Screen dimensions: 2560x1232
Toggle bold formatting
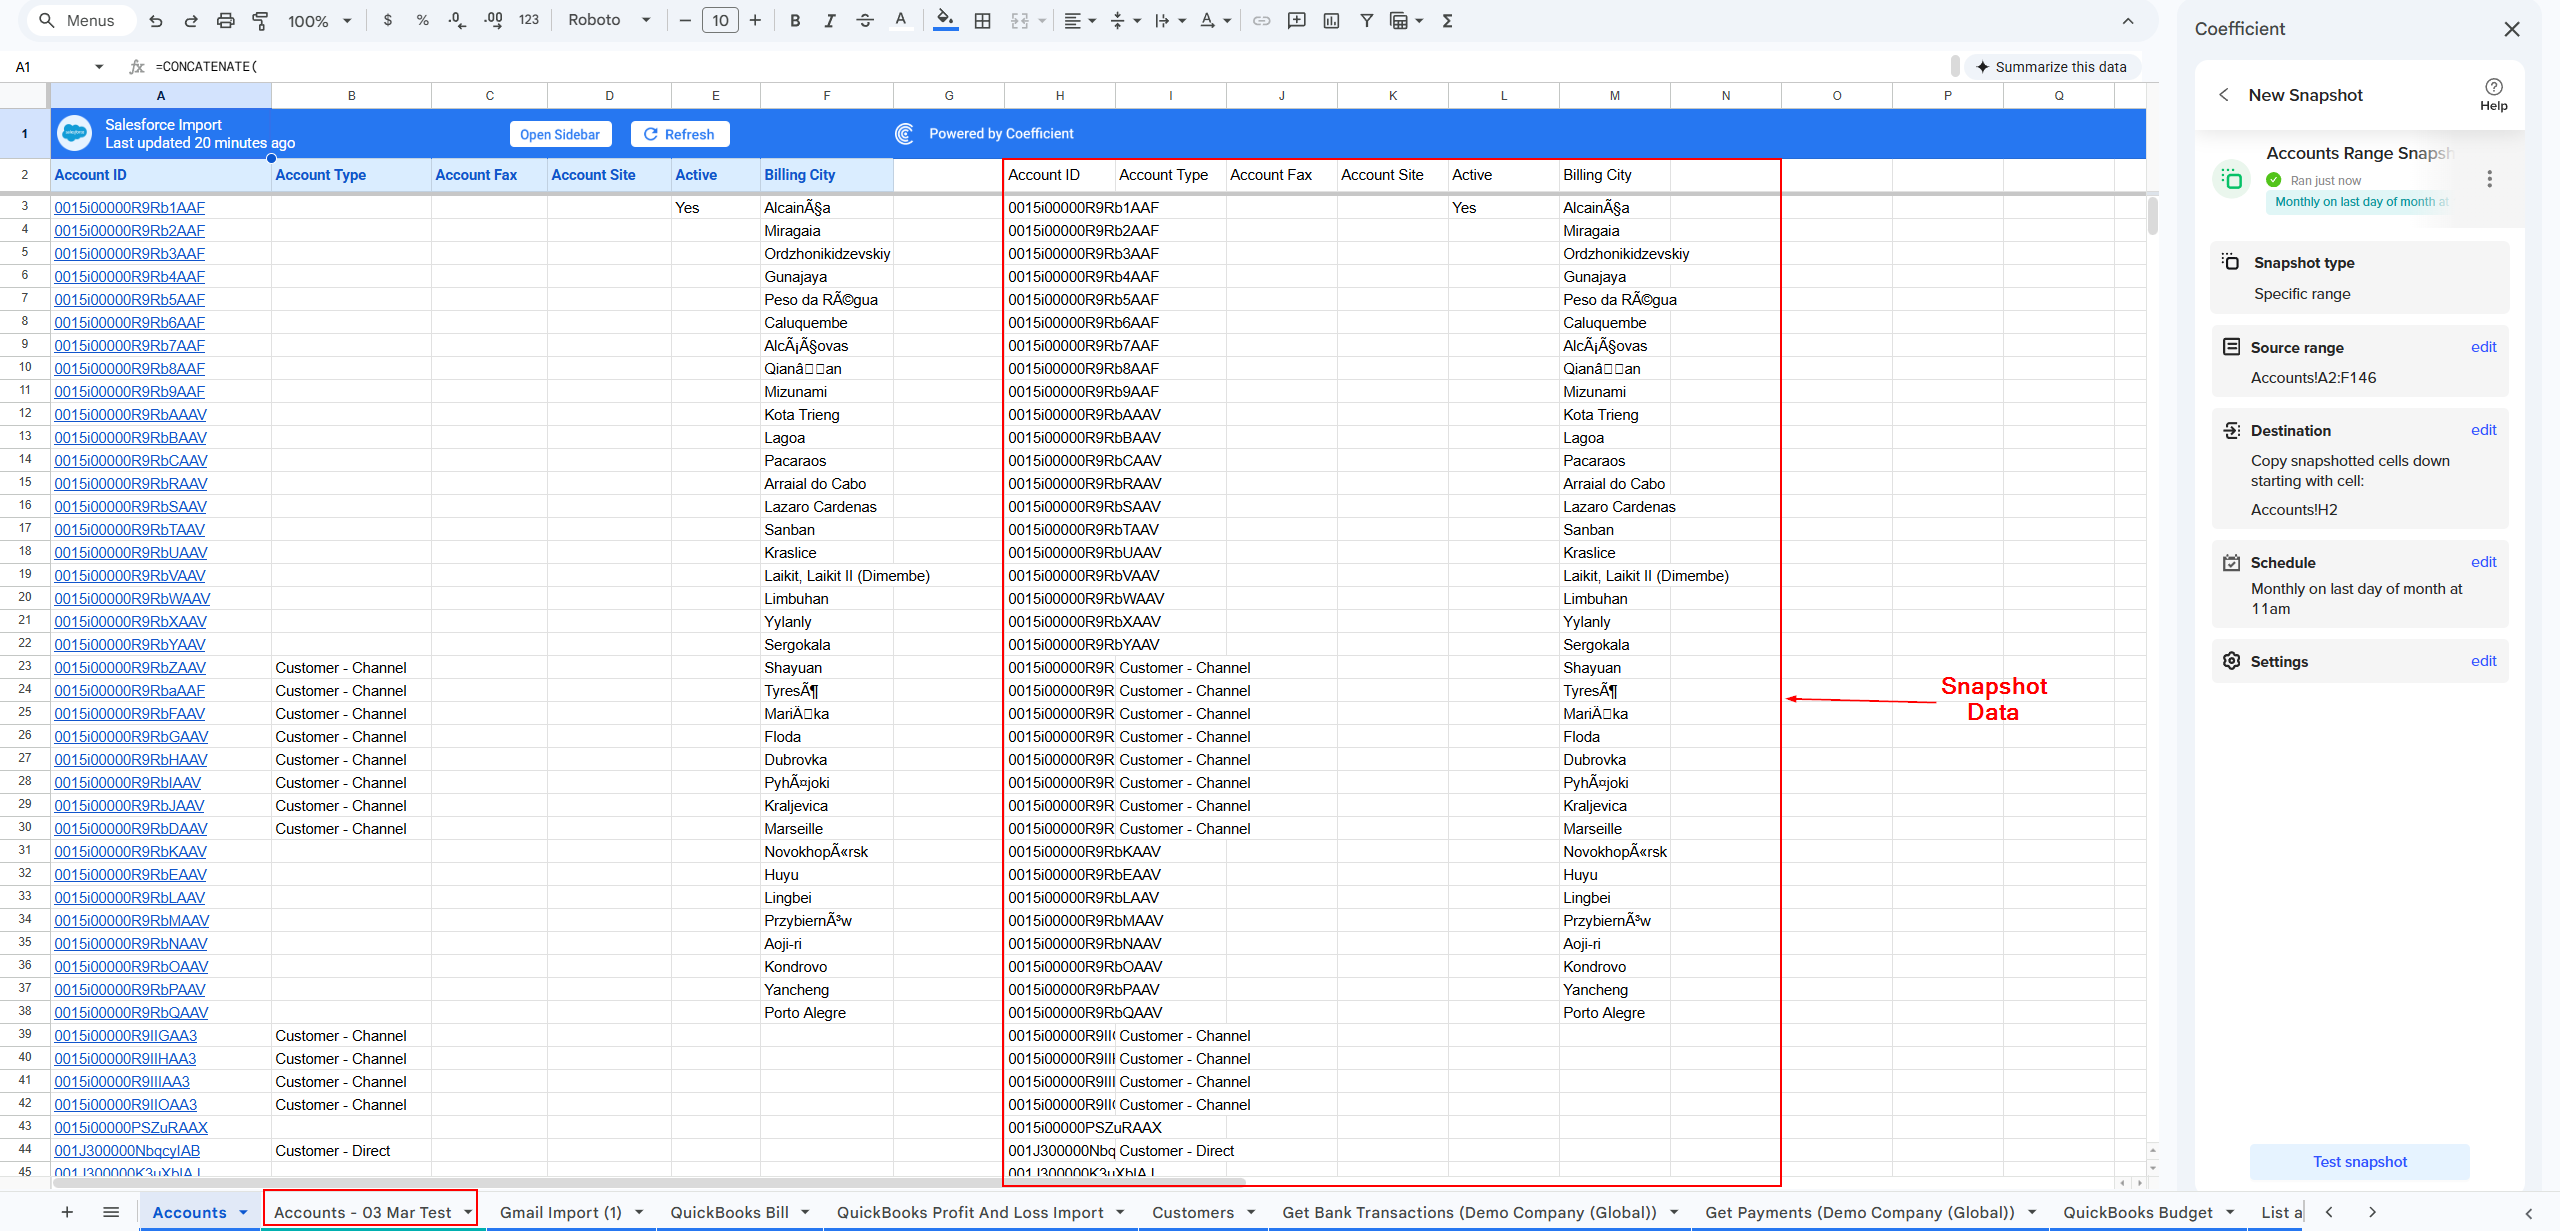[x=795, y=20]
